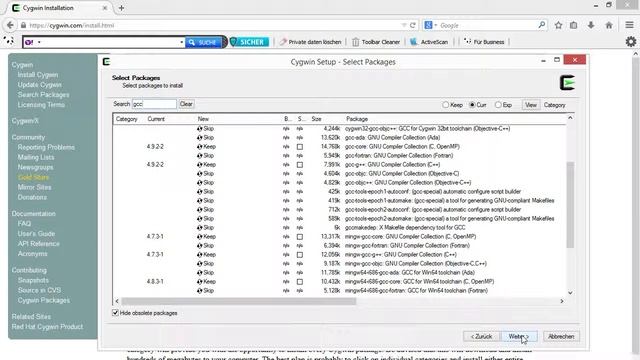Cycle the gccmakedep Skip action icon
This screenshot has width=640, height=360.
click(200, 227)
